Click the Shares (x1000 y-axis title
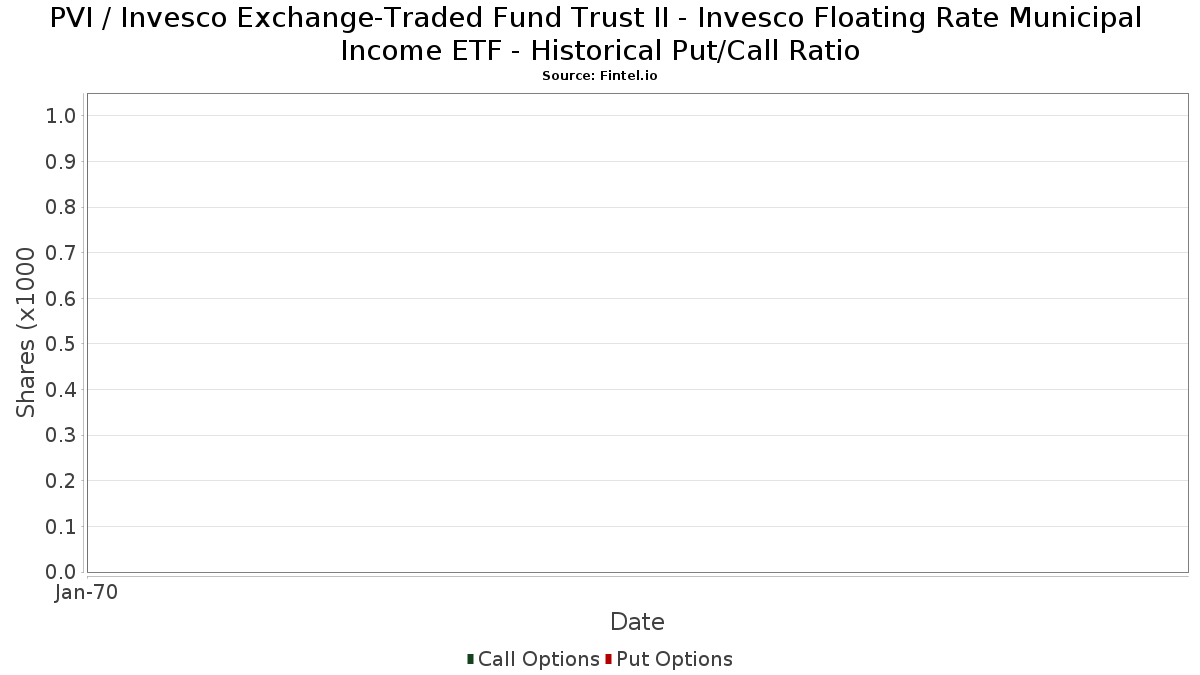This screenshot has height=675, width=1200. click(x=26, y=333)
